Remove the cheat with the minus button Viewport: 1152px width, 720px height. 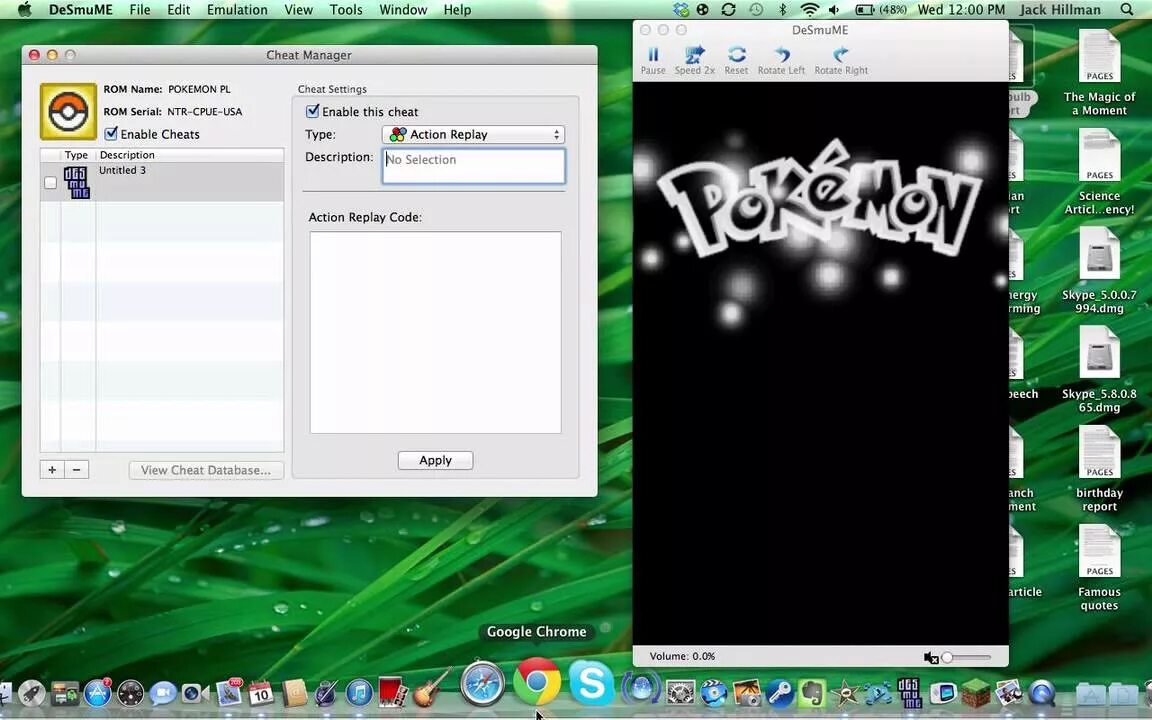76,470
